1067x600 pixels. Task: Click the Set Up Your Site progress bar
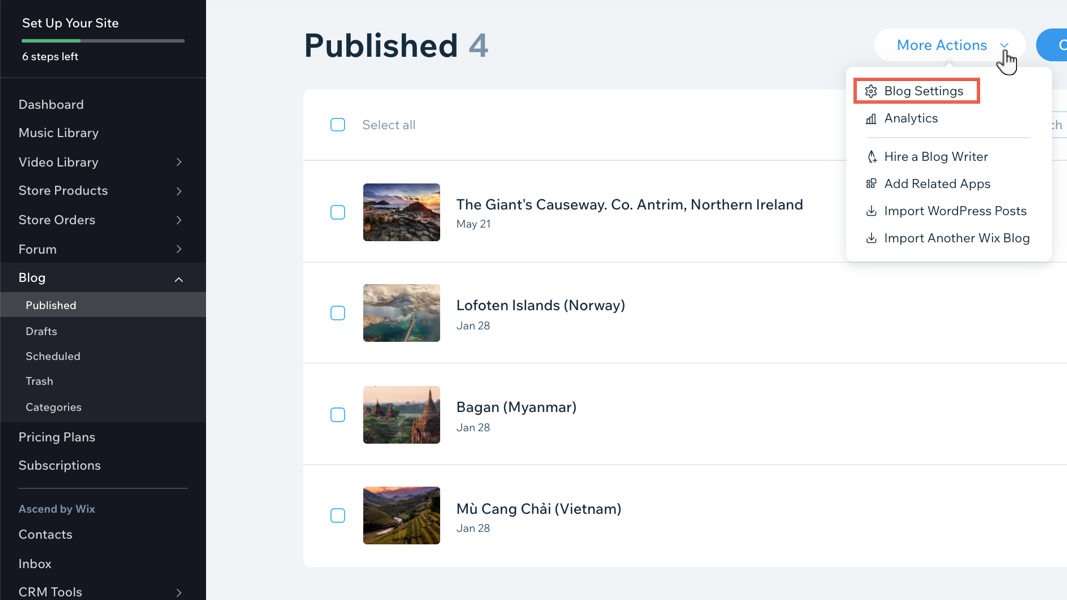click(103, 40)
